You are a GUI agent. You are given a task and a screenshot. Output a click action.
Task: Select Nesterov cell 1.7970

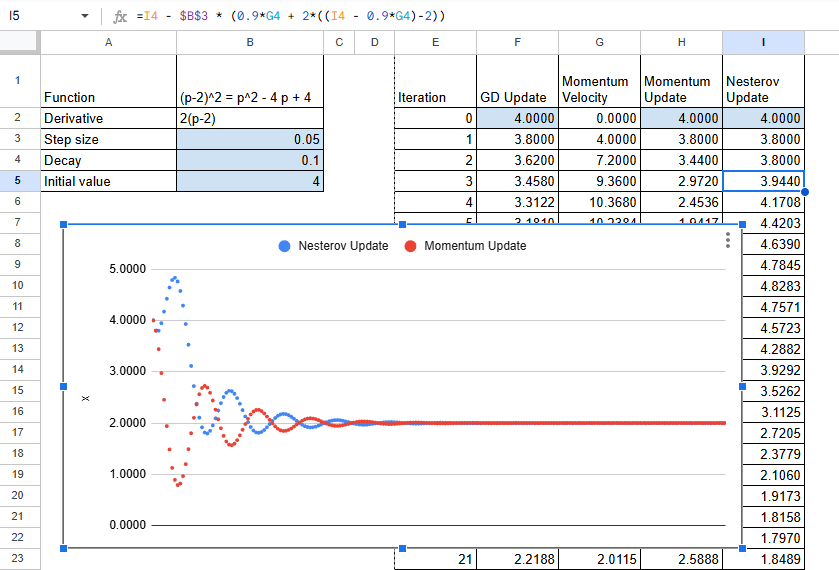point(774,538)
